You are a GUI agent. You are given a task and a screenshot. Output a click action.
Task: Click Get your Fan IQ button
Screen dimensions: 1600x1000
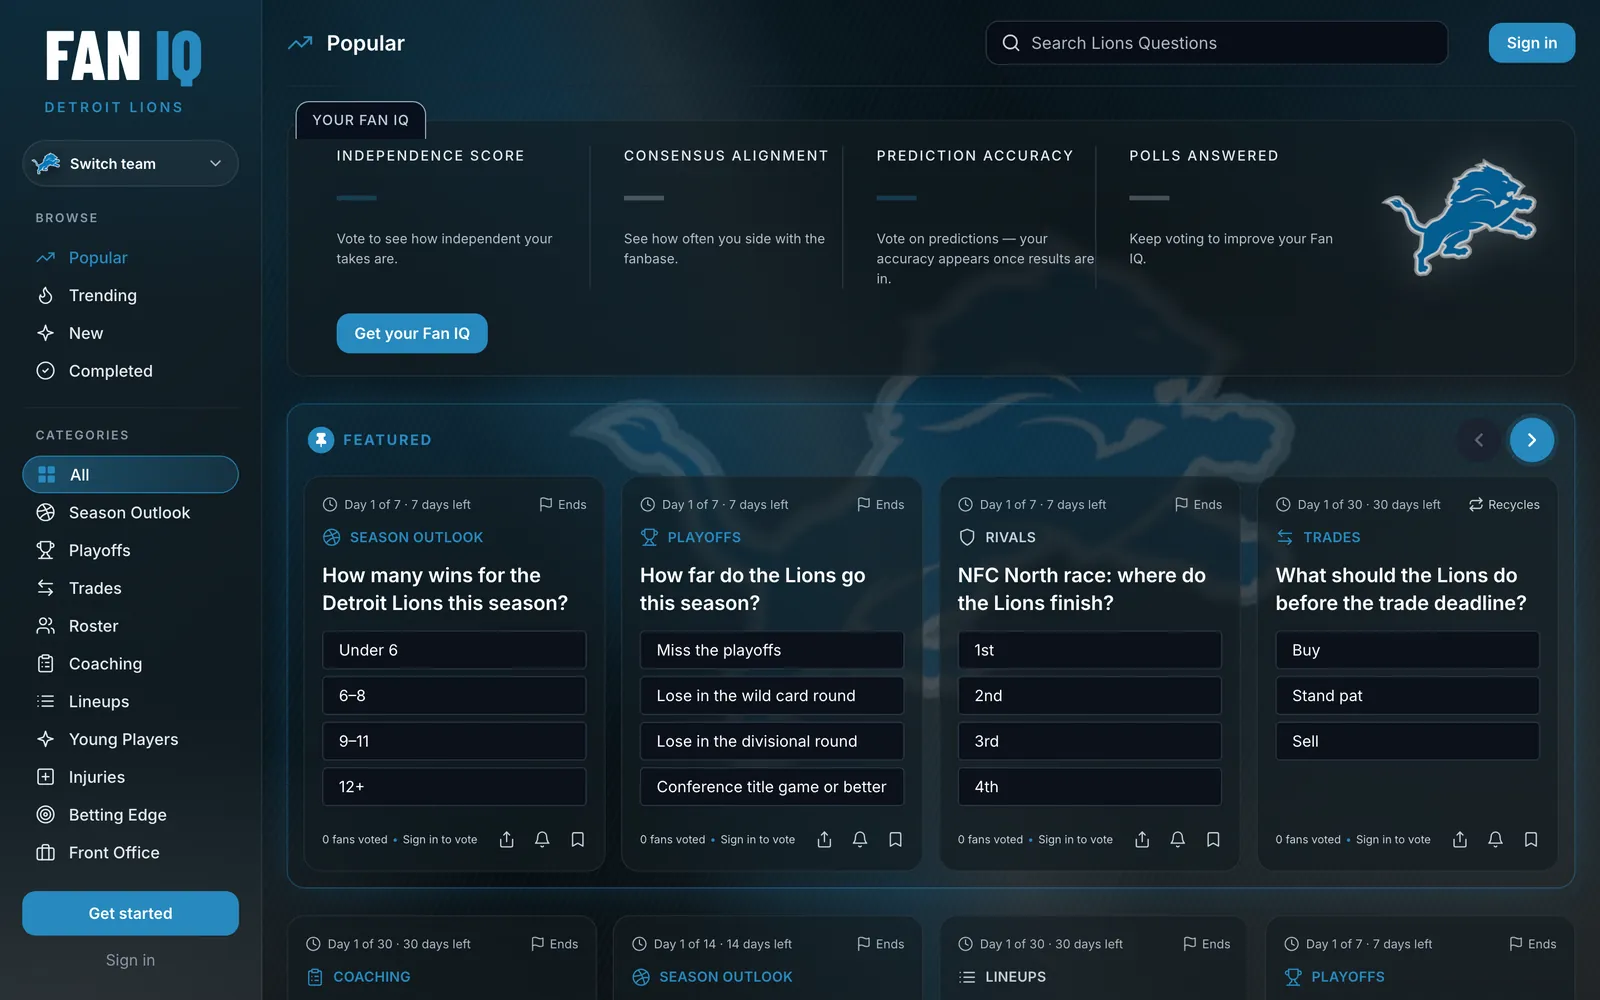coord(412,333)
